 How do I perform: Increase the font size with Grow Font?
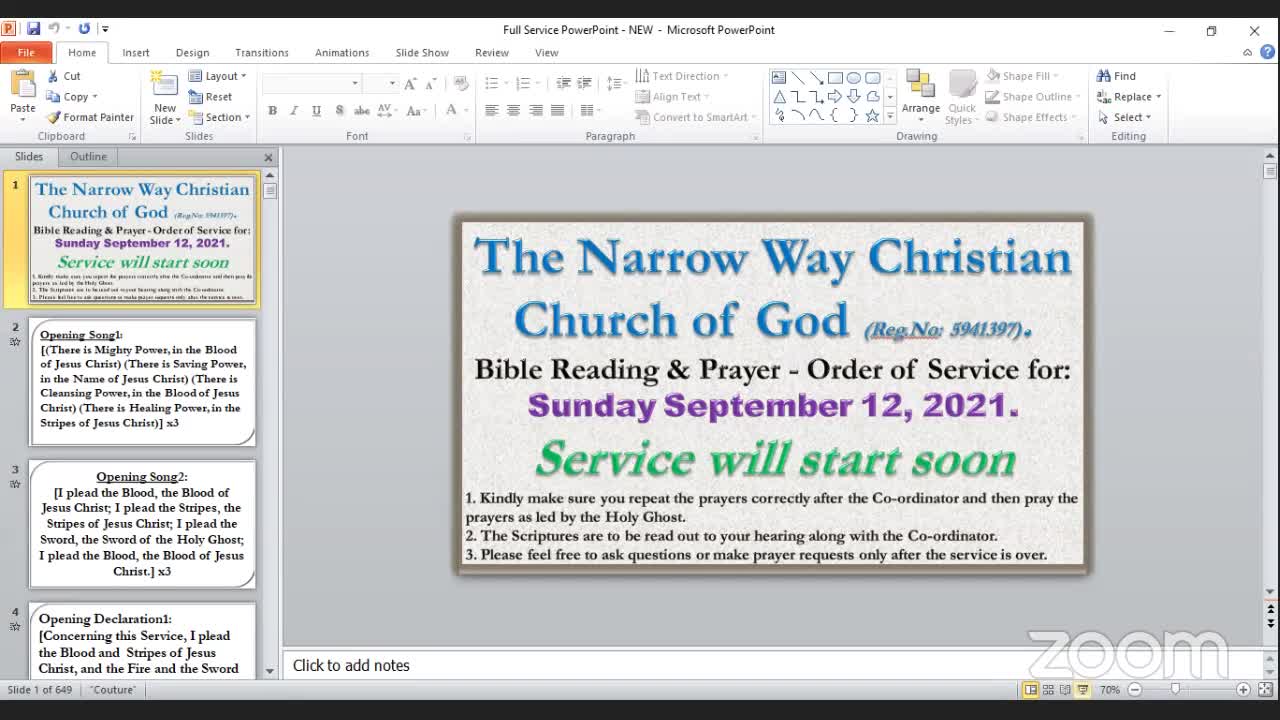pos(410,84)
